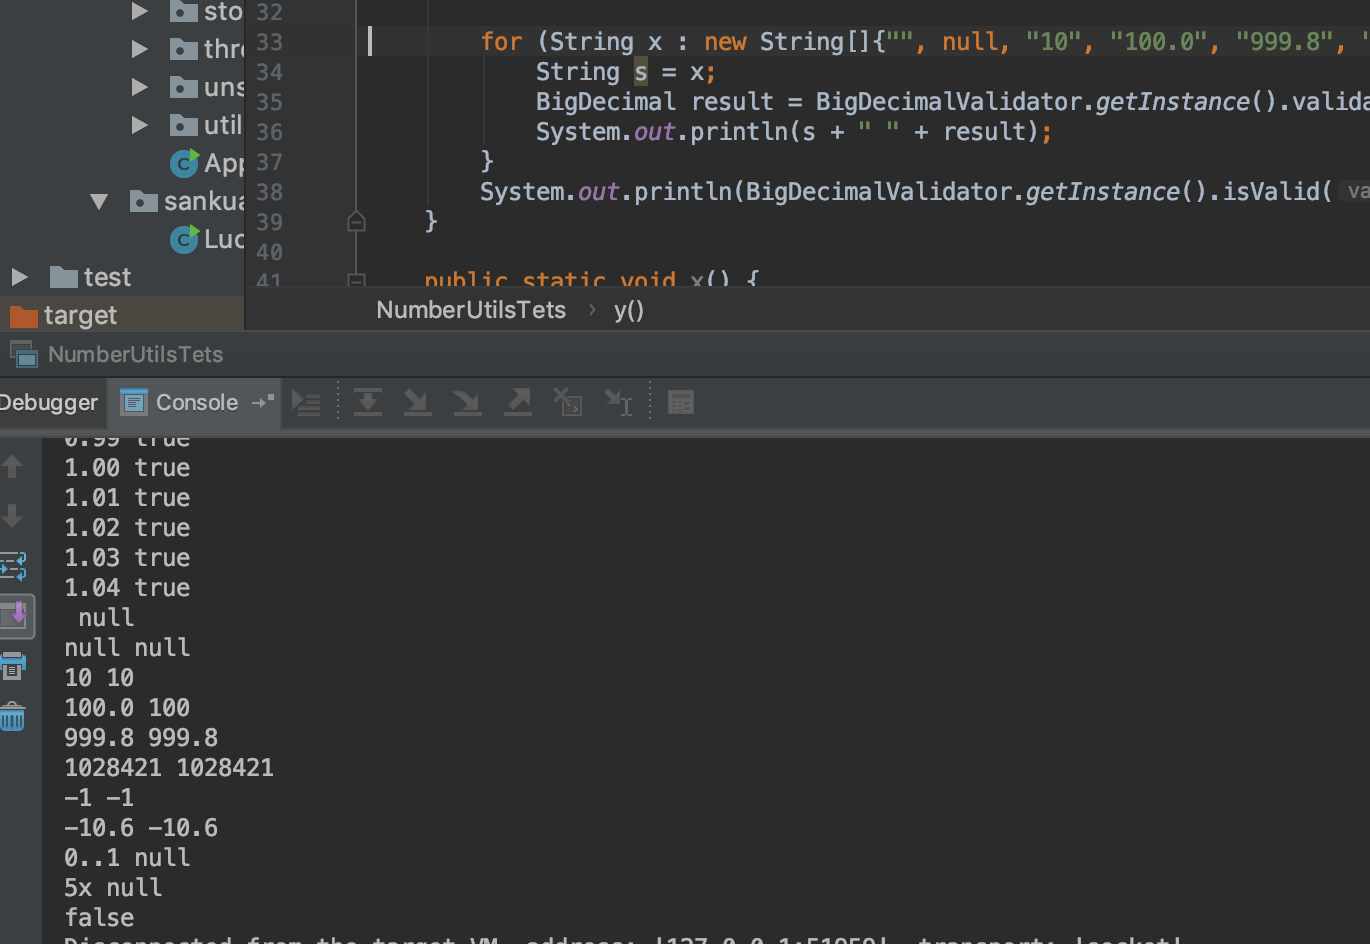Image resolution: width=1370 pixels, height=944 pixels.
Task: Click 'public static void x()' declaration
Action: tap(591, 280)
